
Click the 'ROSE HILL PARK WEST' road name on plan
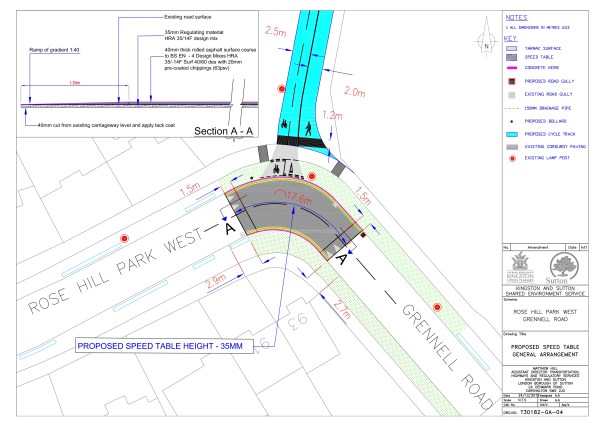pyautogui.click(x=116, y=270)
